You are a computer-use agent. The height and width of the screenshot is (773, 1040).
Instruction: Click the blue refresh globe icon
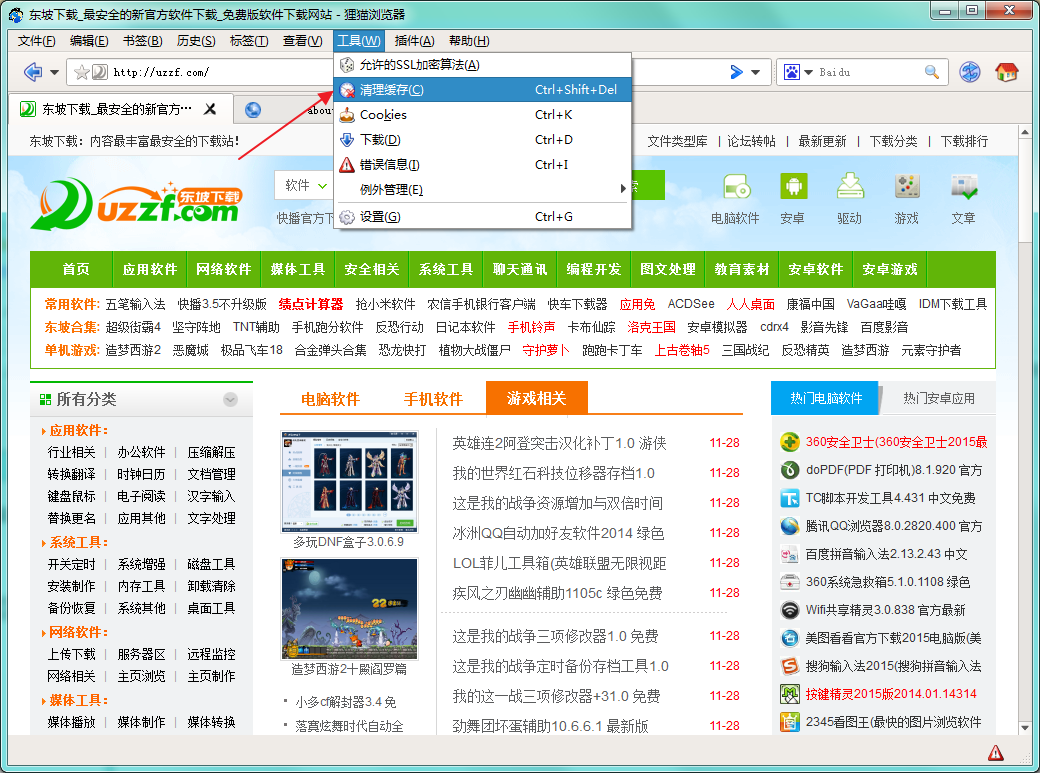970,72
